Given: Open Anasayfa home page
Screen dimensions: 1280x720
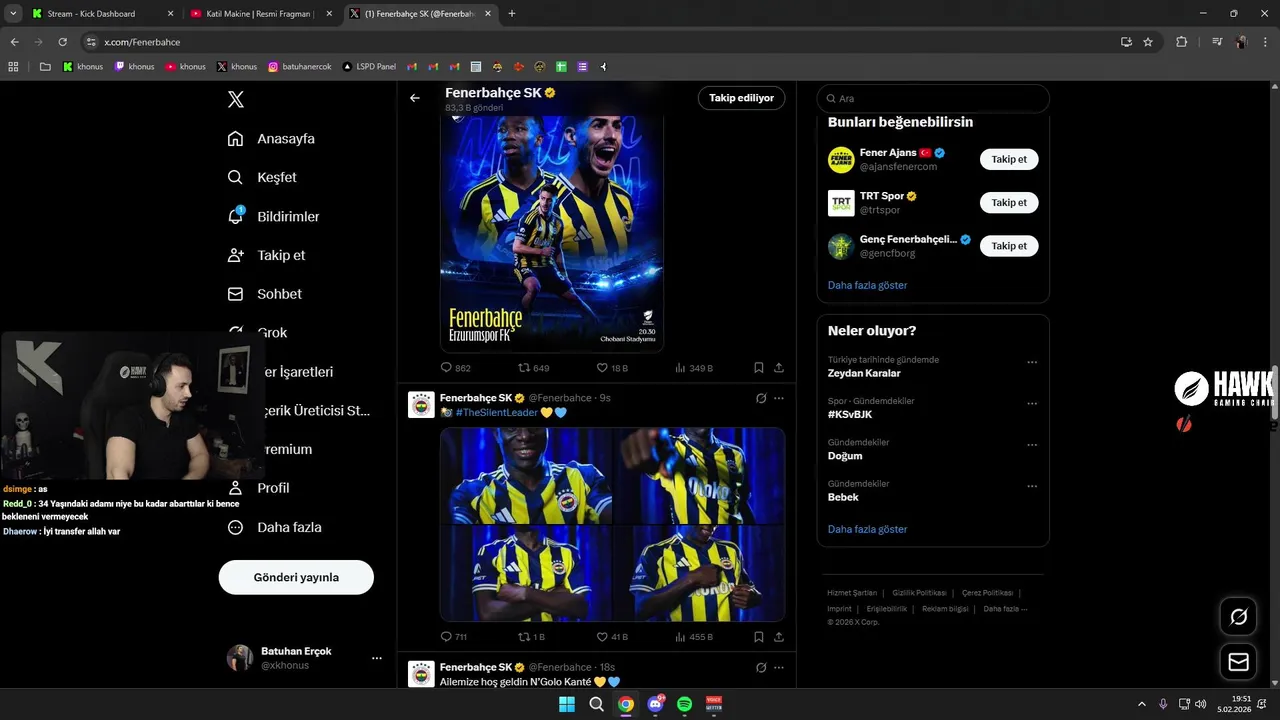Looking at the screenshot, I should coord(272,139).
